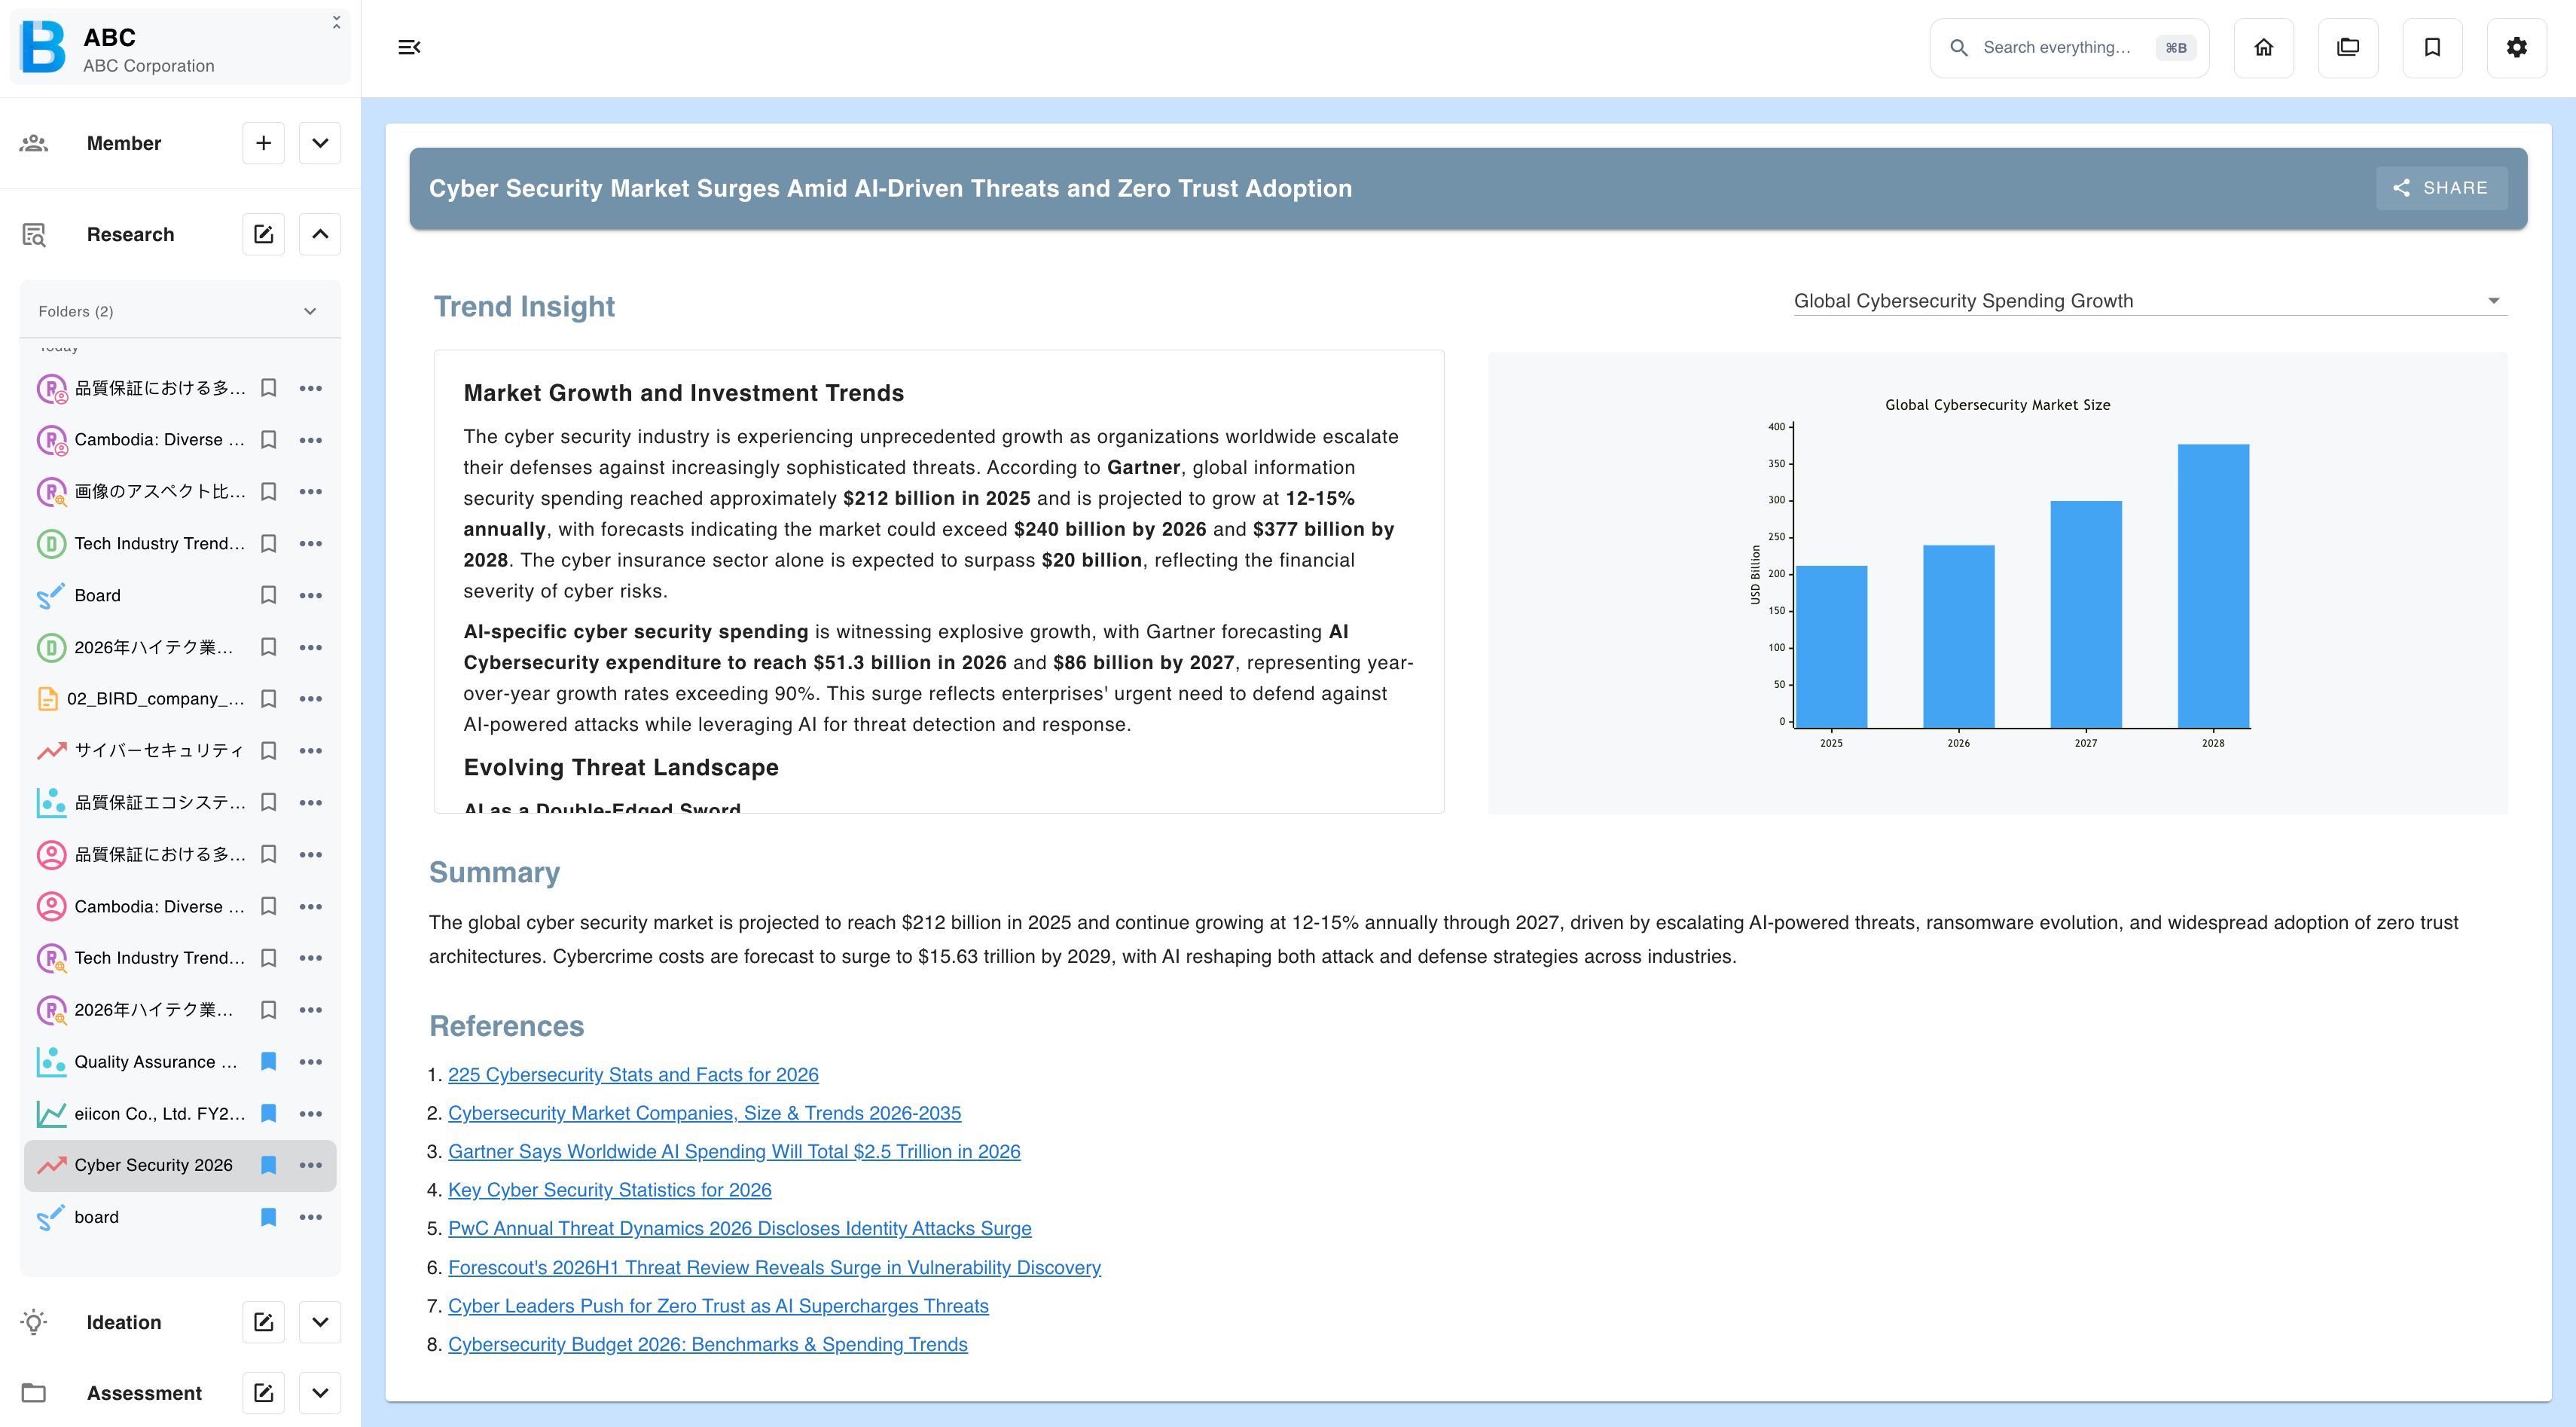Click the 2025 bar in market size chart
The height and width of the screenshot is (1427, 2576).
(x=1831, y=647)
